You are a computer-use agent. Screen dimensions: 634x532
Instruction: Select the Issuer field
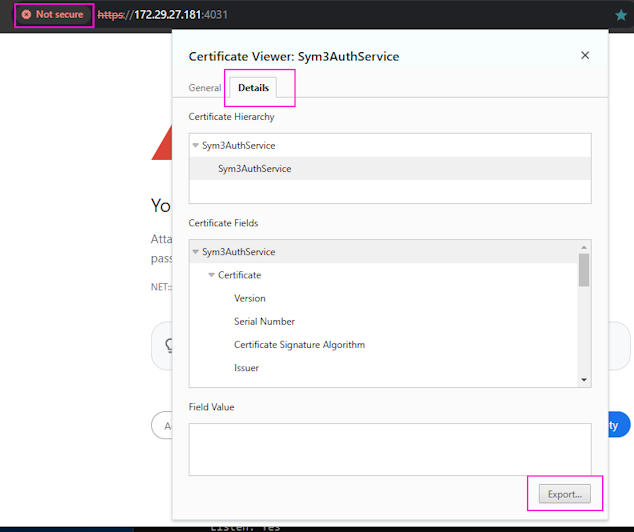tap(247, 368)
